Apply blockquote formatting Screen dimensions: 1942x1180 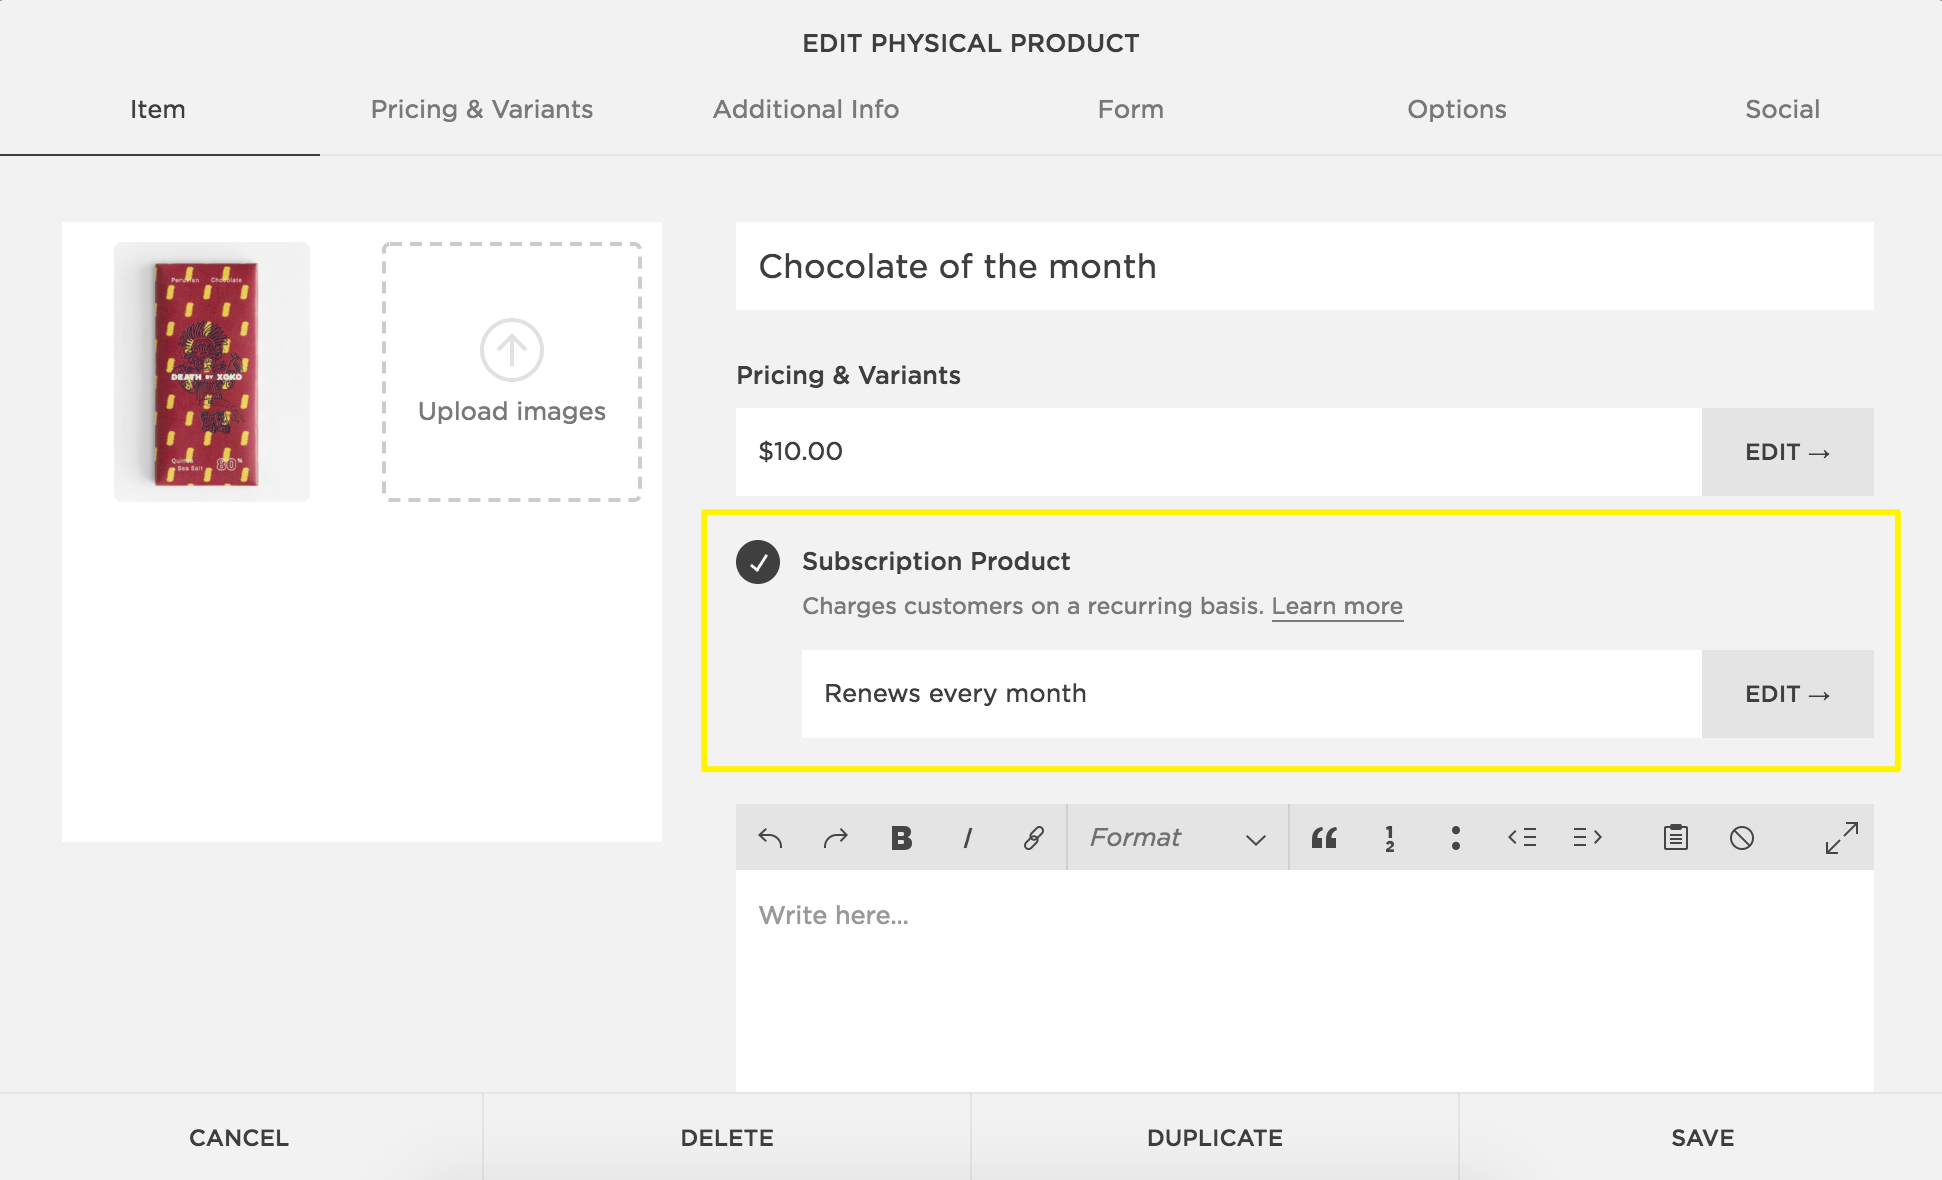(1324, 838)
